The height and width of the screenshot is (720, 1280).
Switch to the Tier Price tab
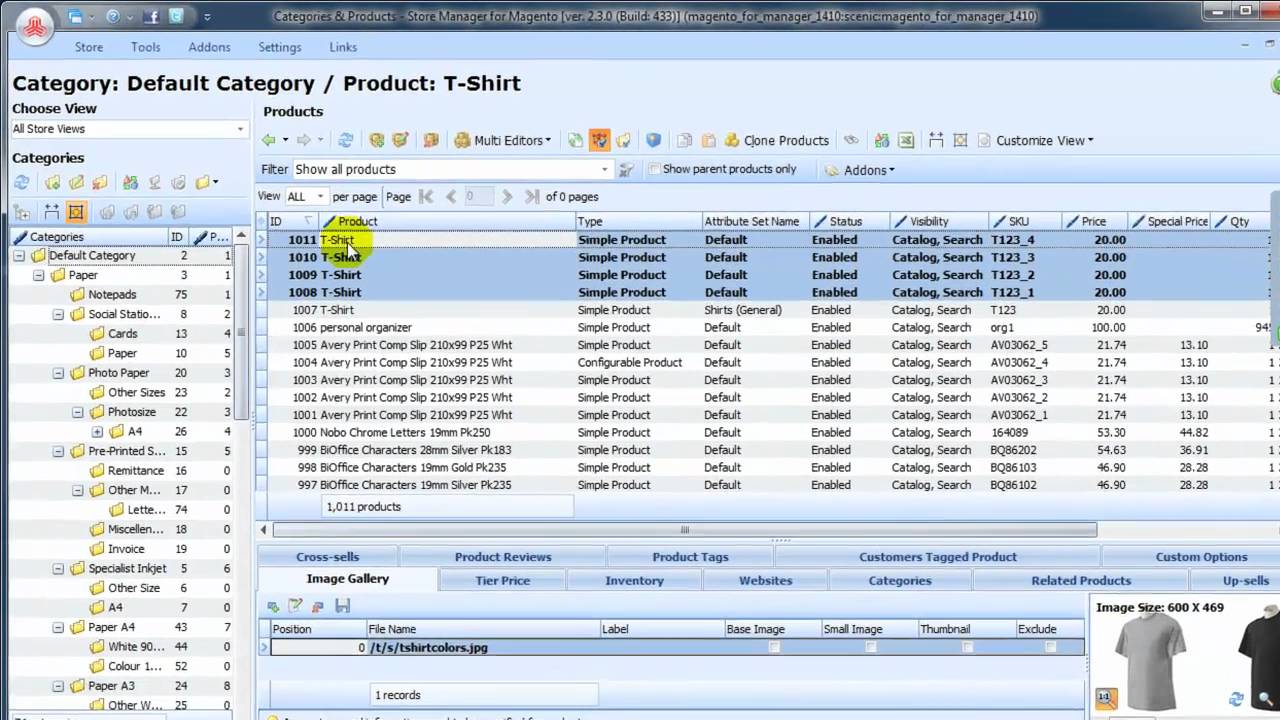tap(503, 580)
